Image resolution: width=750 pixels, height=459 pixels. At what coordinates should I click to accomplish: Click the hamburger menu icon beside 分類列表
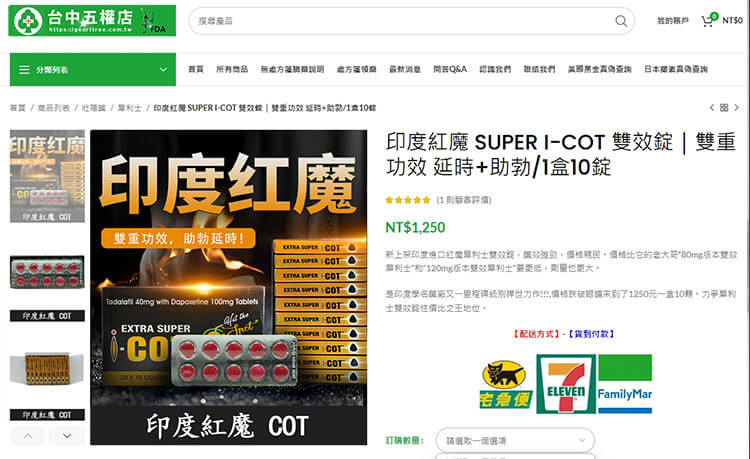coord(24,70)
